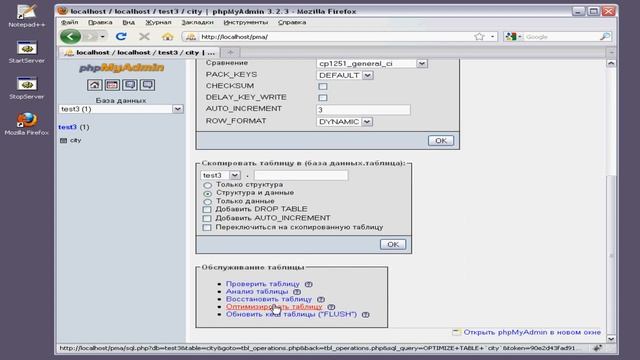
Task: Select localhost / test3 / city tab
Action: coord(140,53)
